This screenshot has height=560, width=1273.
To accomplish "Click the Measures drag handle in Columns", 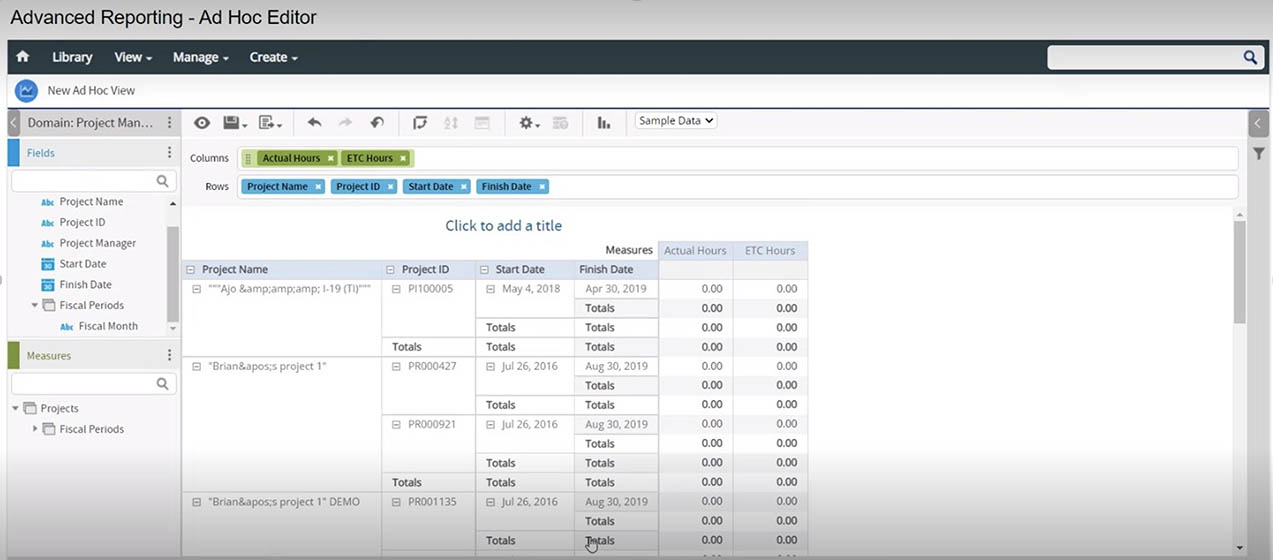I will click(x=248, y=158).
